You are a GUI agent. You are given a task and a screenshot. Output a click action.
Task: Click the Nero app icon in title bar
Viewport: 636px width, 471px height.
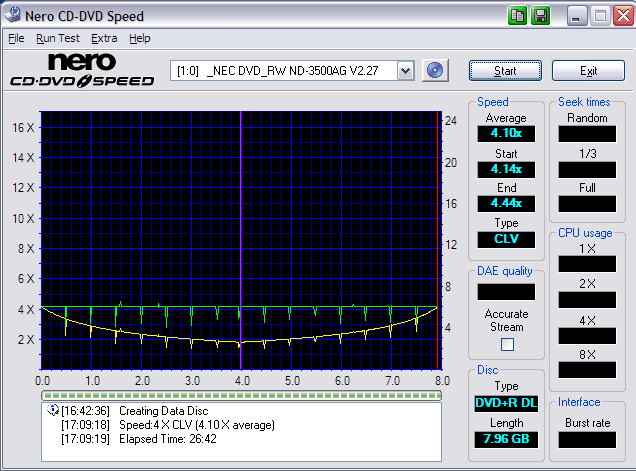click(x=13, y=15)
